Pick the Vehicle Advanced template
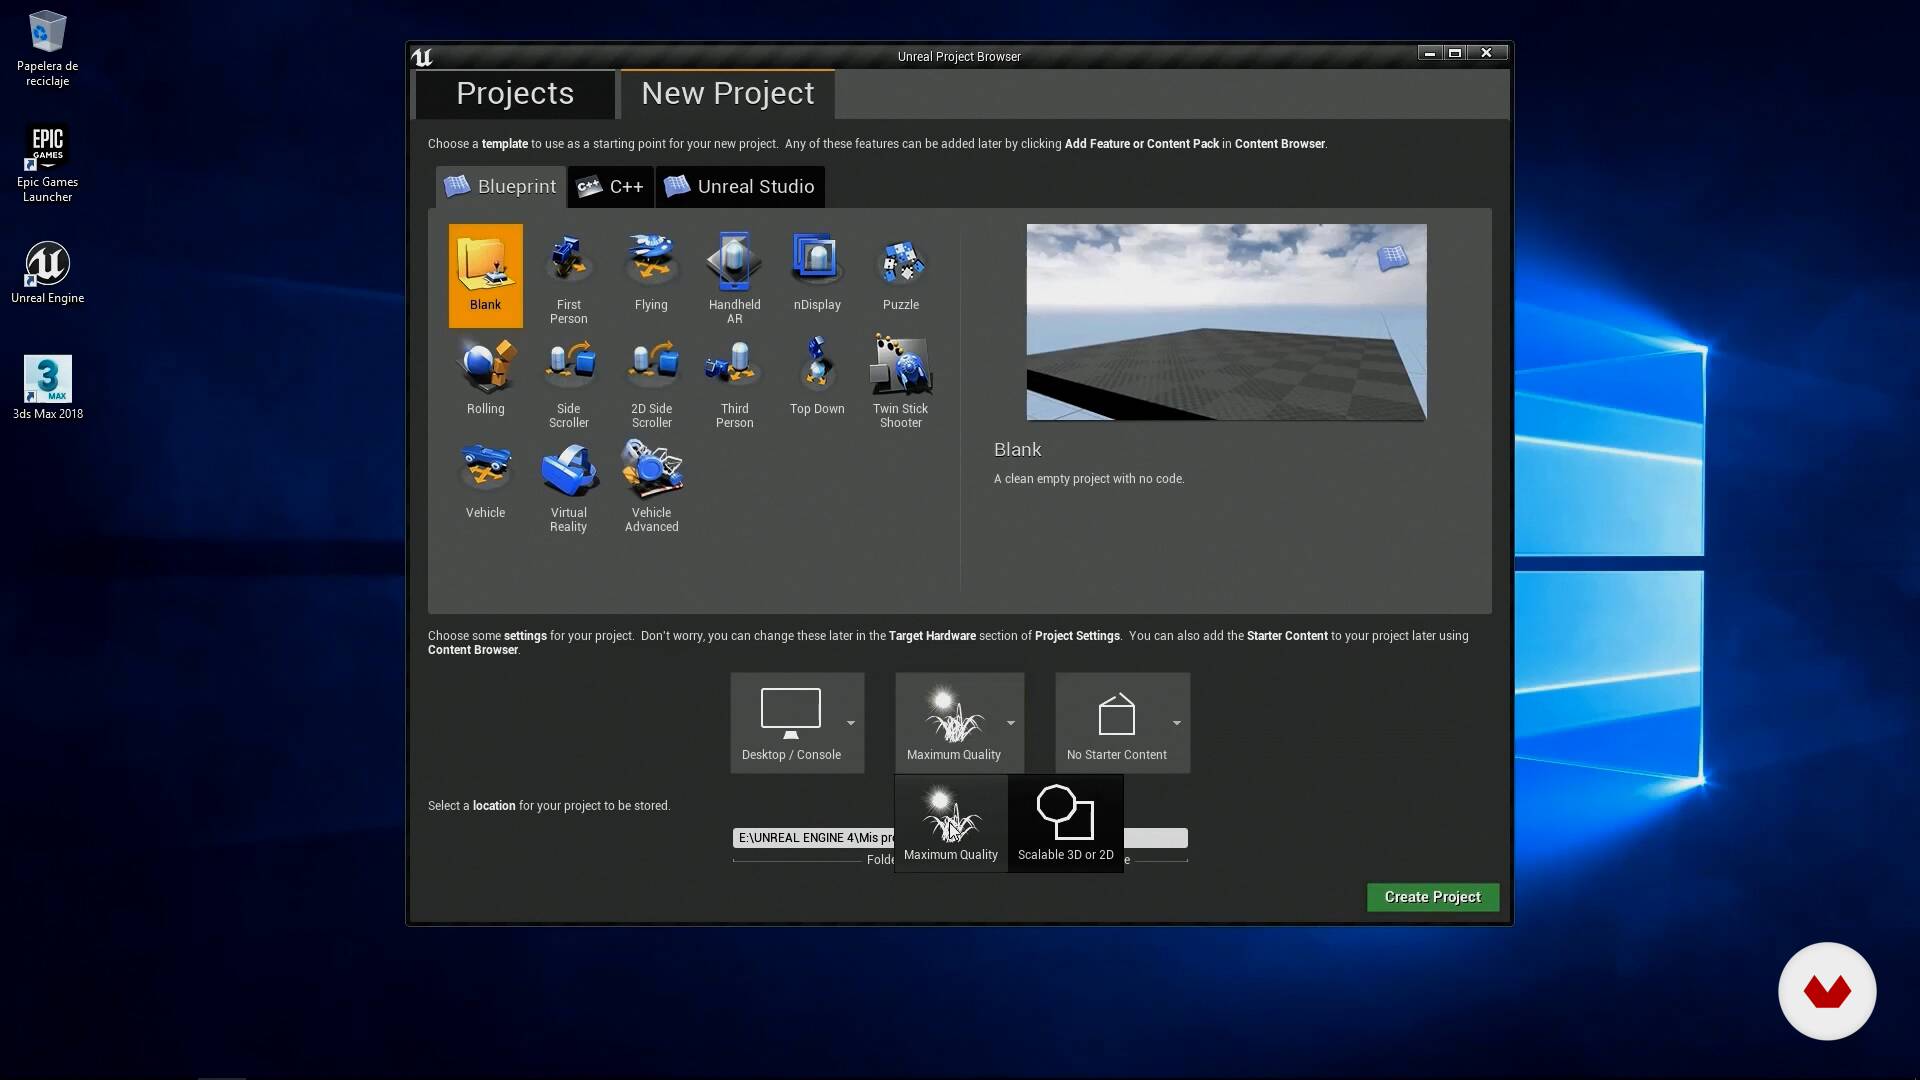 651,483
